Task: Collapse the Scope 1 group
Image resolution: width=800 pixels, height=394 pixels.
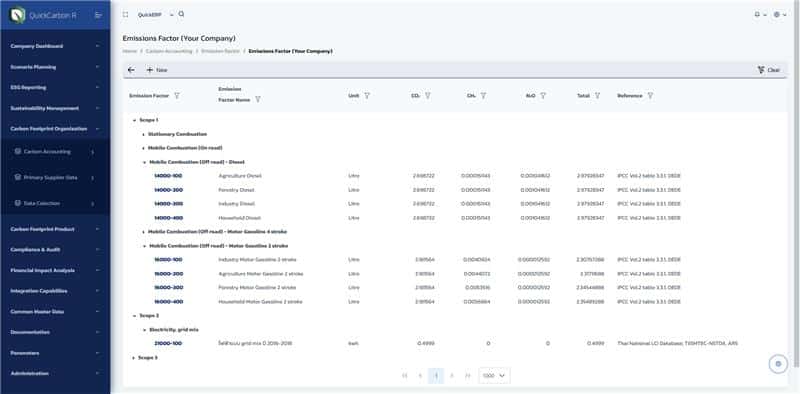Action: [x=134, y=120]
